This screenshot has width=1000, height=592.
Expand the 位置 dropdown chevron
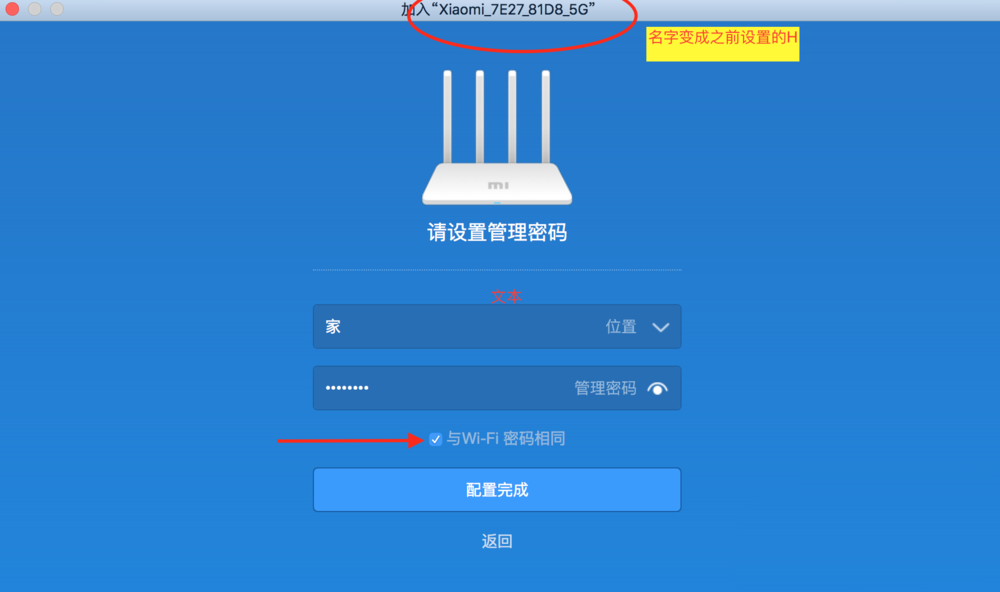661,327
